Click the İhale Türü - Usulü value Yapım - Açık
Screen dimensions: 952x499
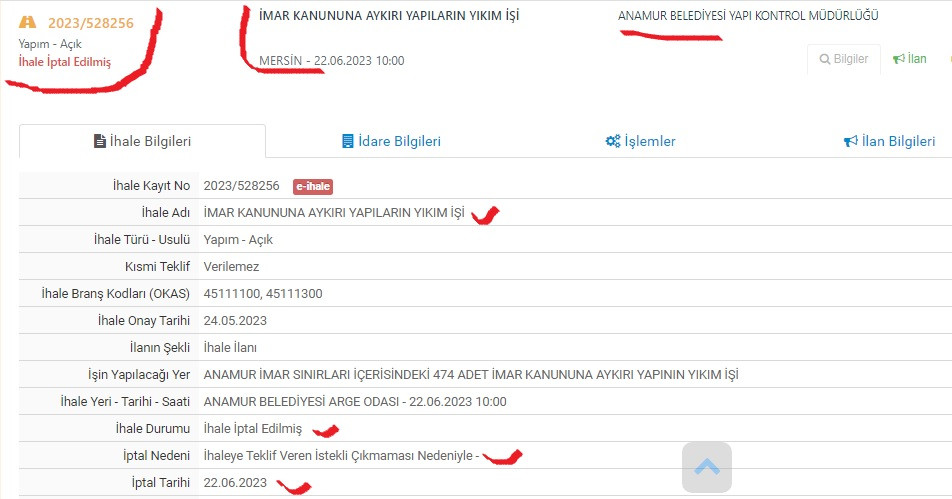pos(238,240)
